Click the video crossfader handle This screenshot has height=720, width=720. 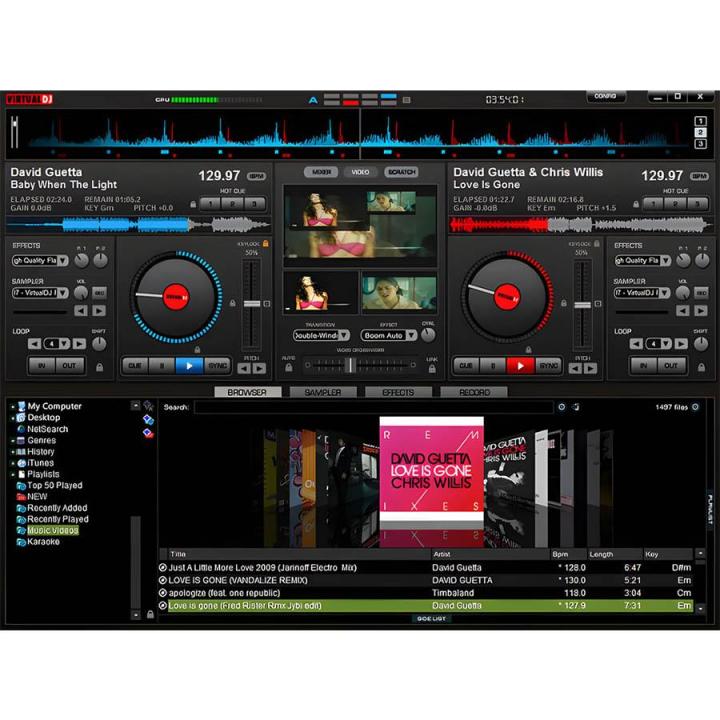pos(350,366)
